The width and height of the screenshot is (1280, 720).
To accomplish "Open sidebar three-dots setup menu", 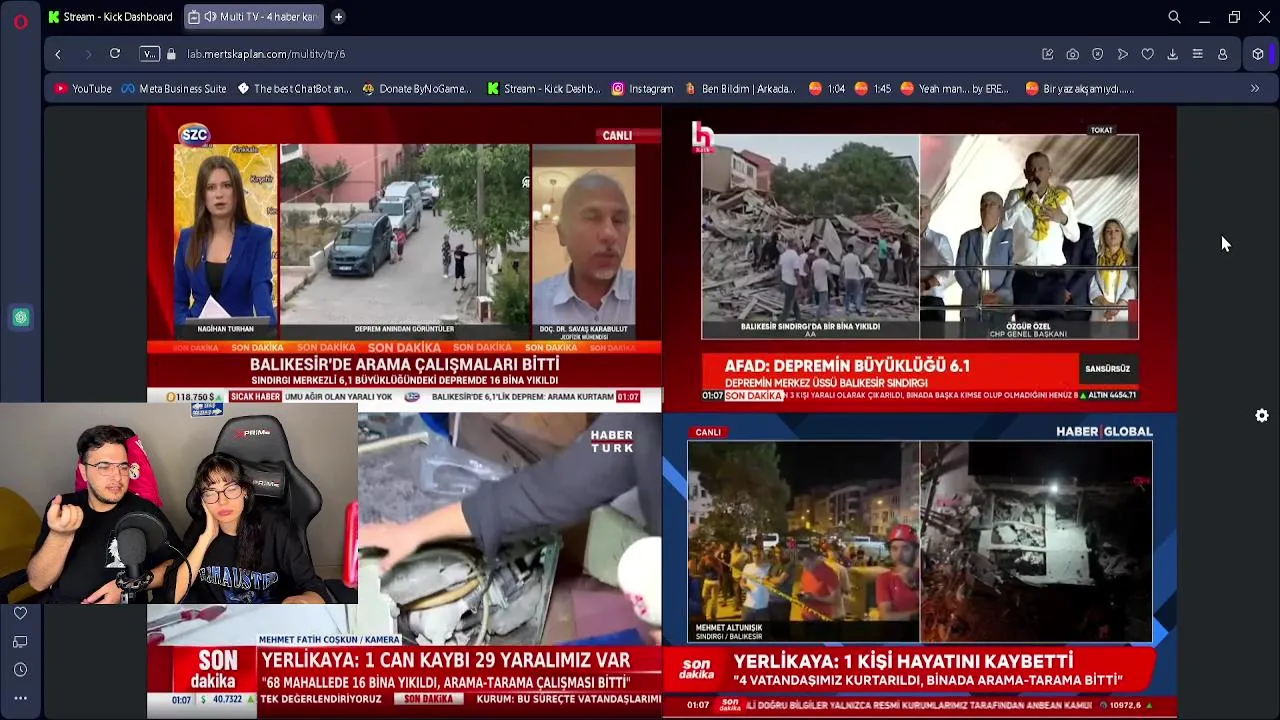I will (x=20, y=698).
